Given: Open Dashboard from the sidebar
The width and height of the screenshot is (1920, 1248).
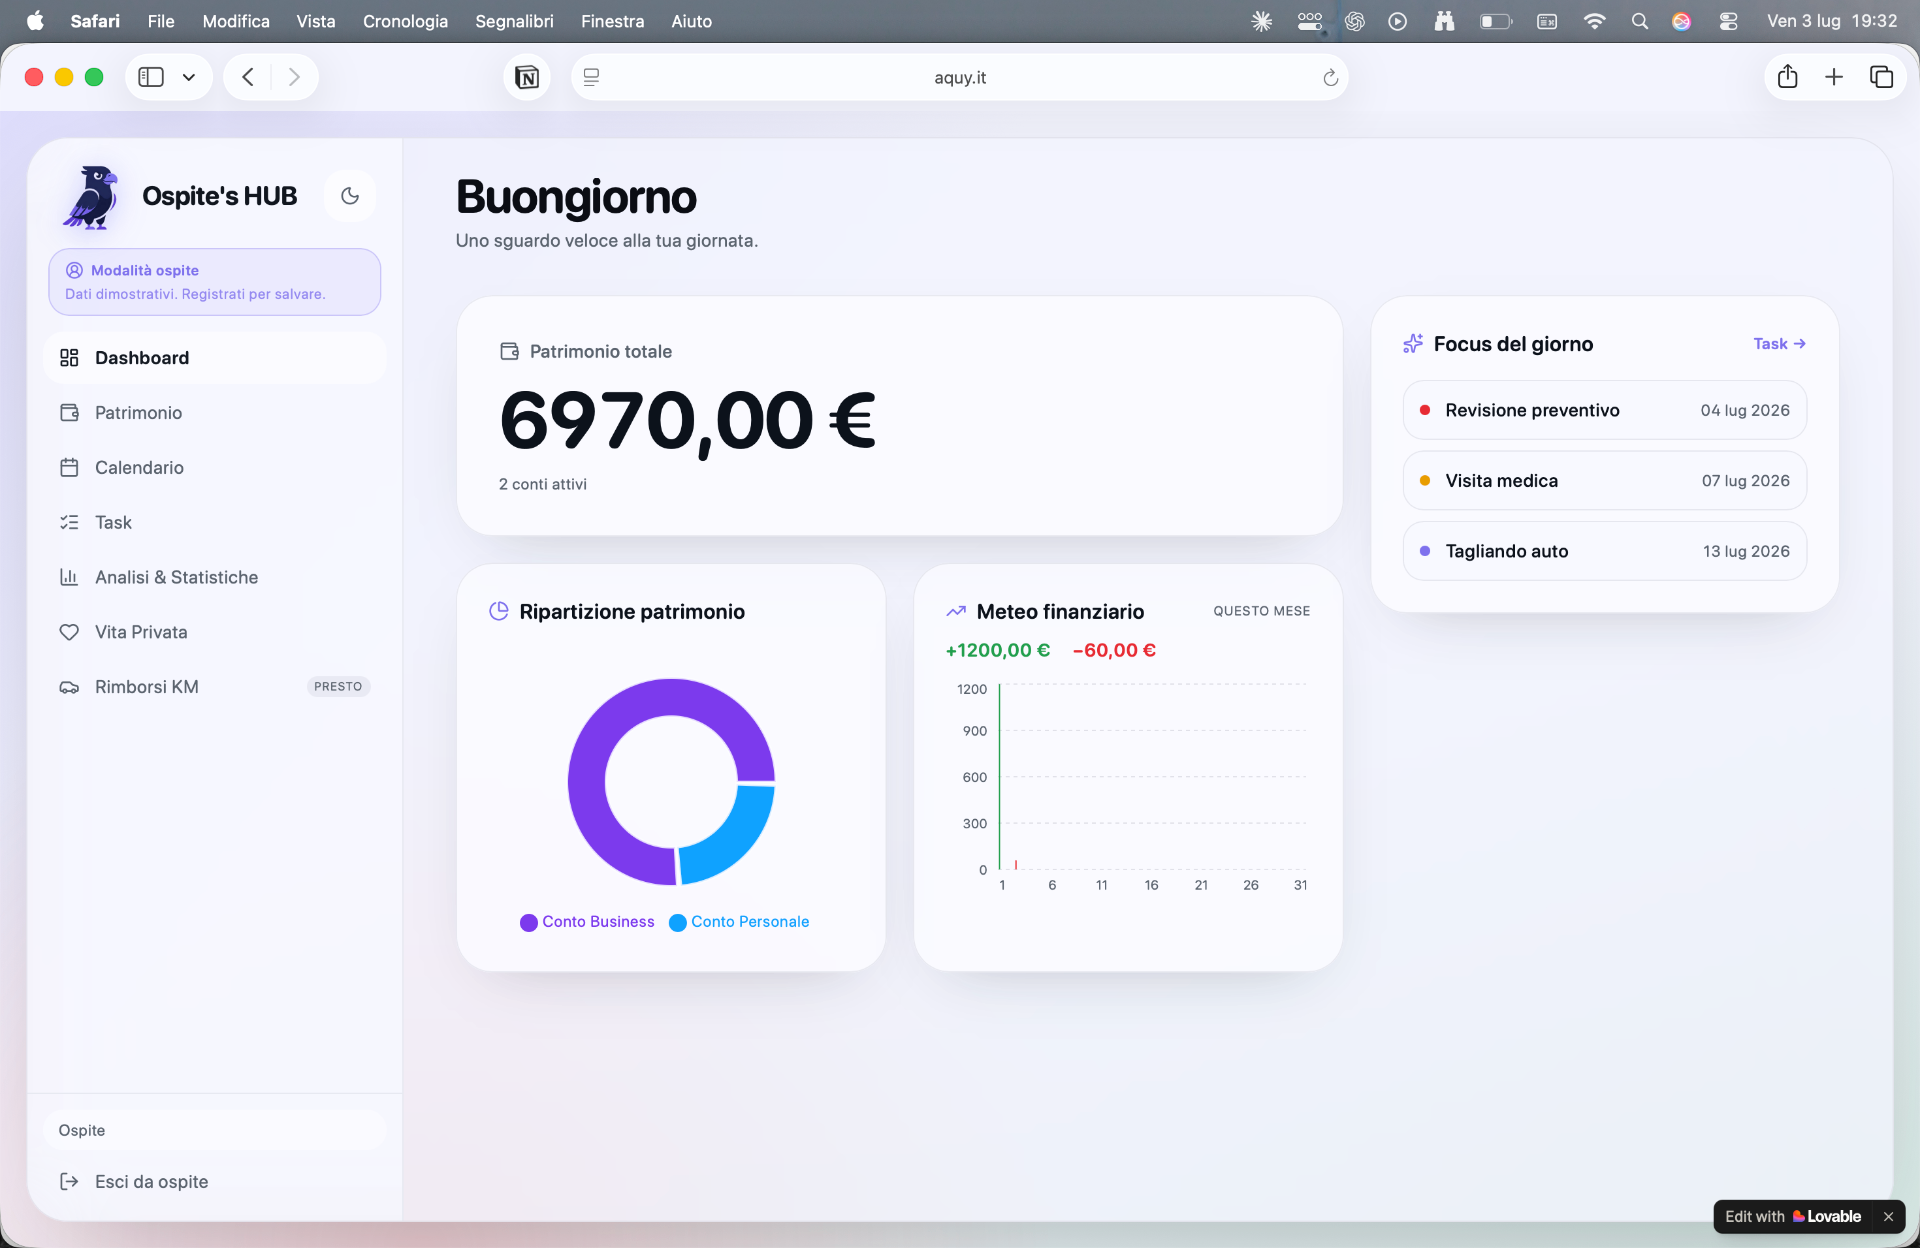Looking at the screenshot, I should [215, 358].
